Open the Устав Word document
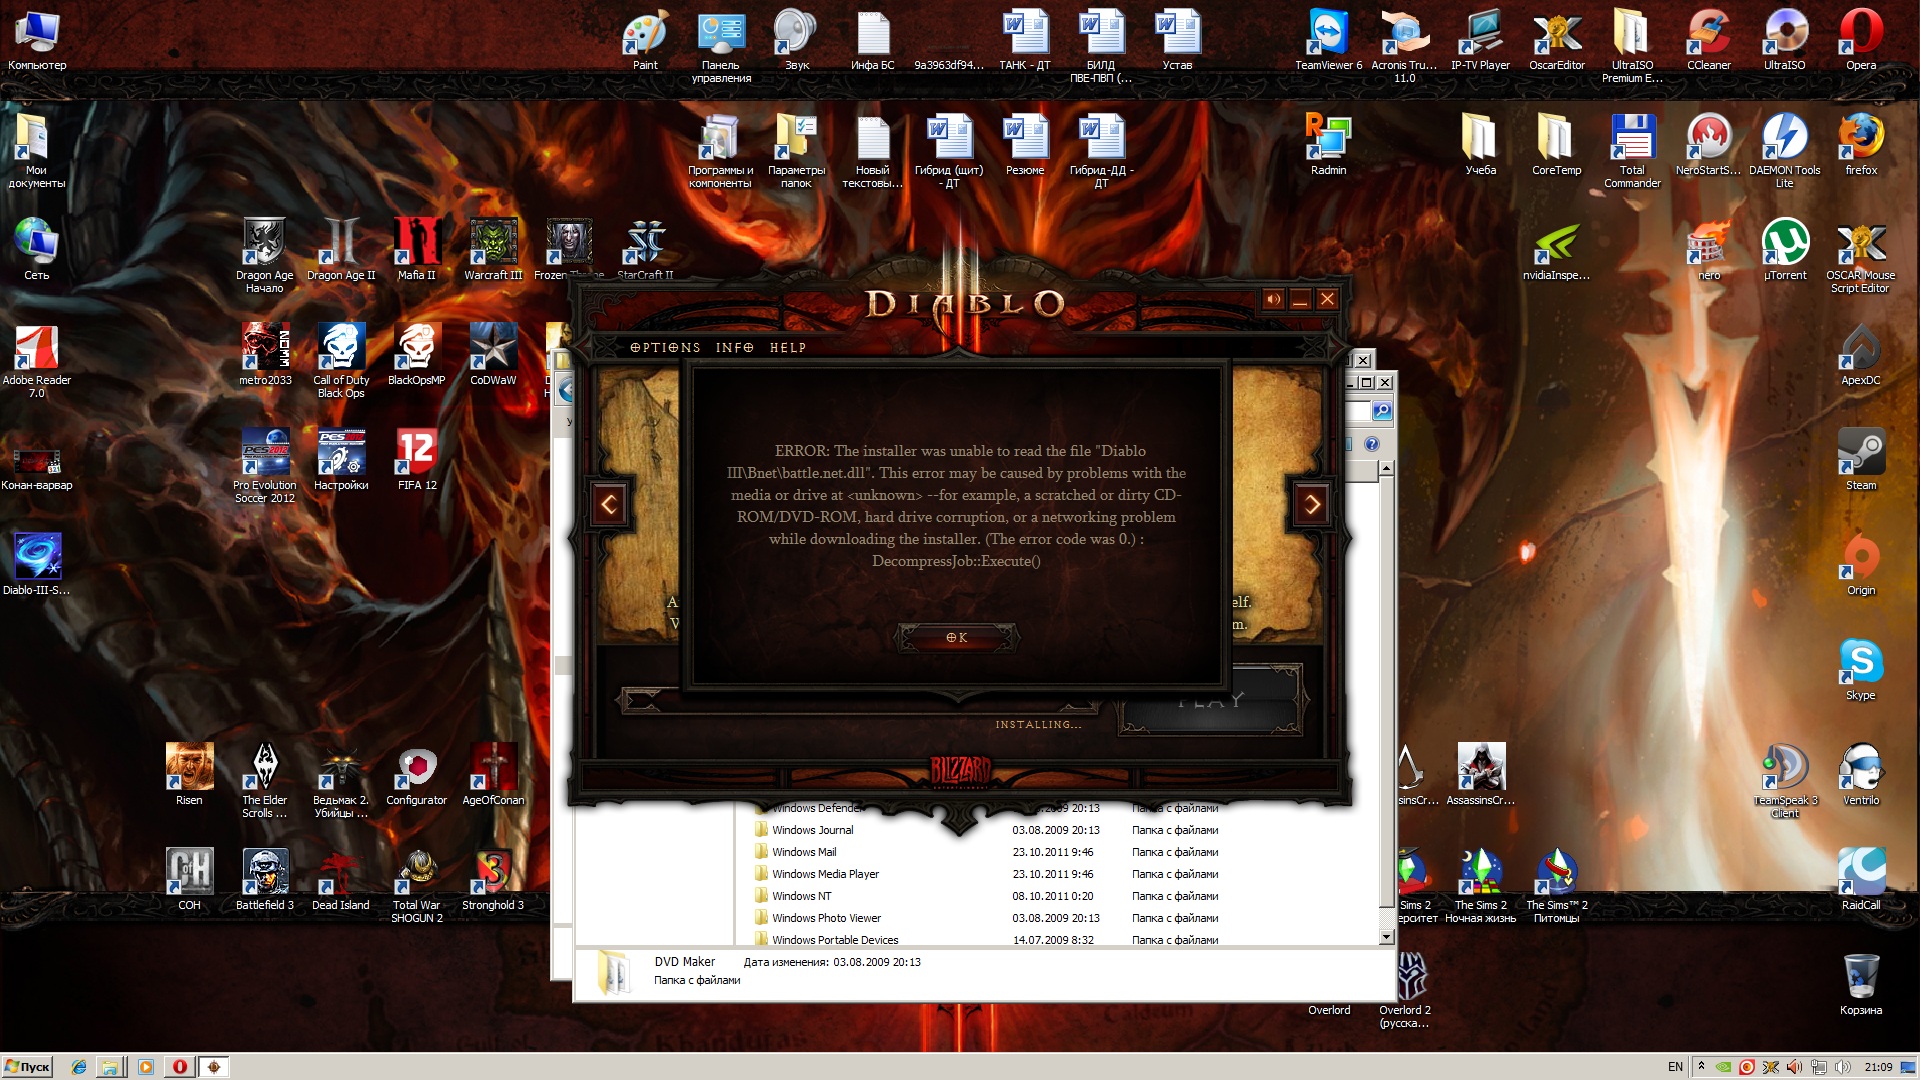The image size is (1920, 1080). [1177, 40]
